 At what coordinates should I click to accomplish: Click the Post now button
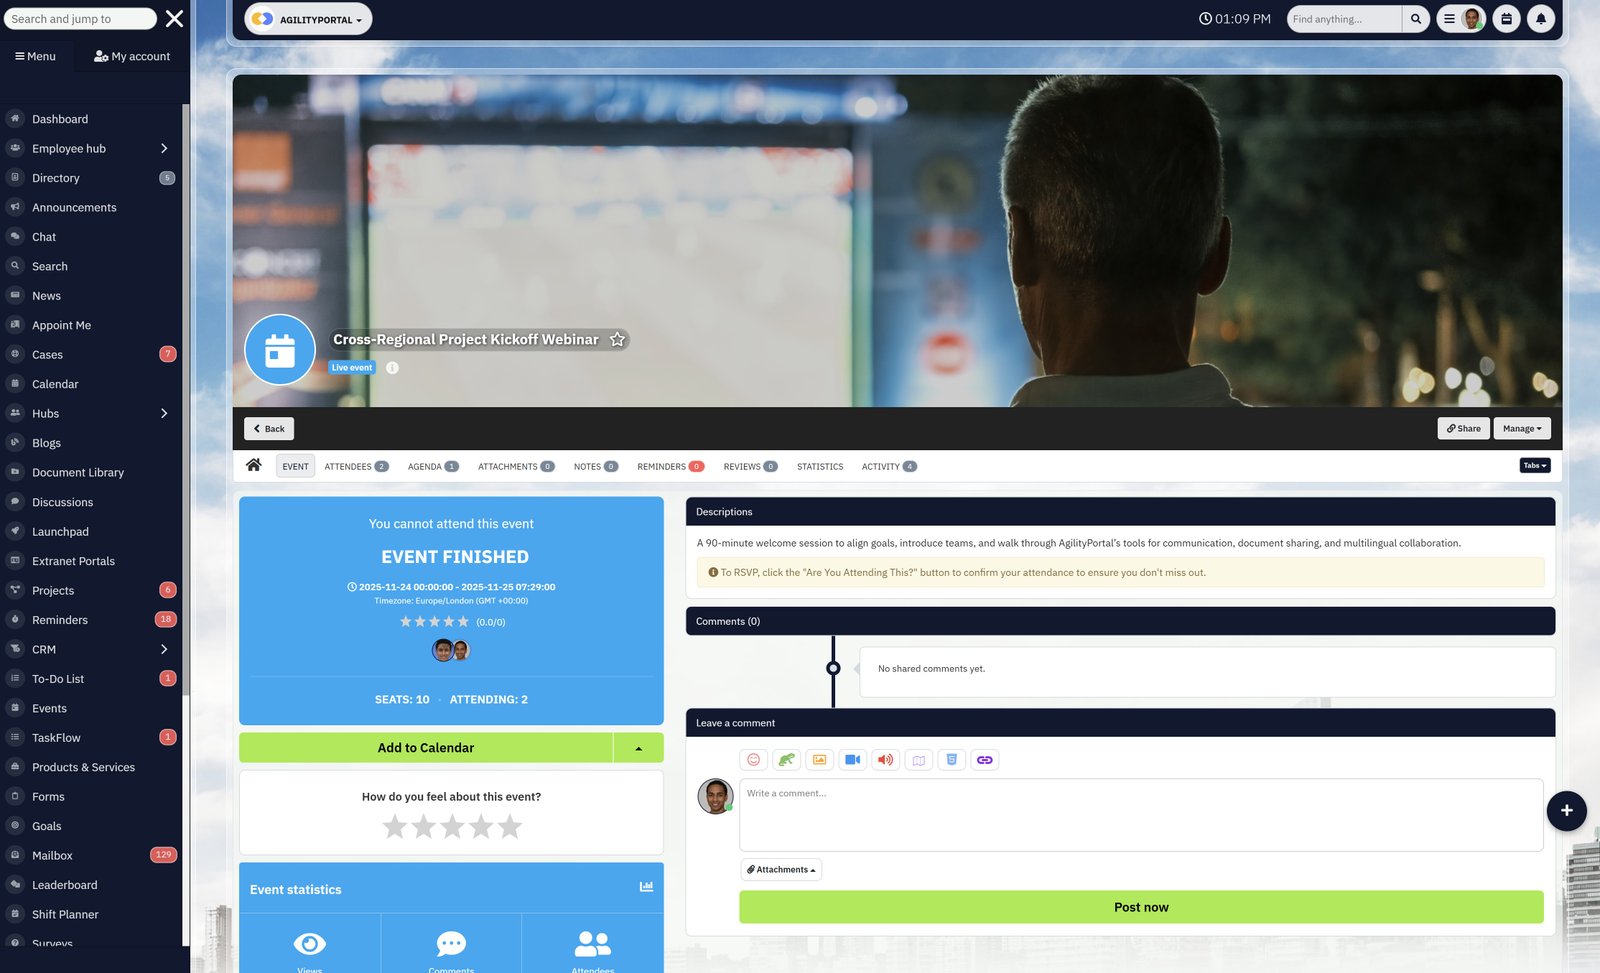[x=1140, y=907]
